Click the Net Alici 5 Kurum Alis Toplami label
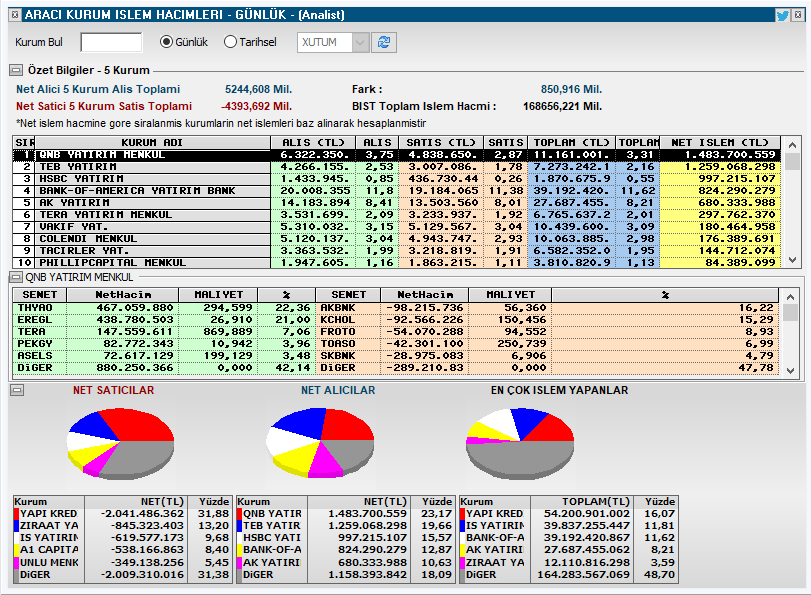Screen dimensions: 811x595 click(98, 89)
